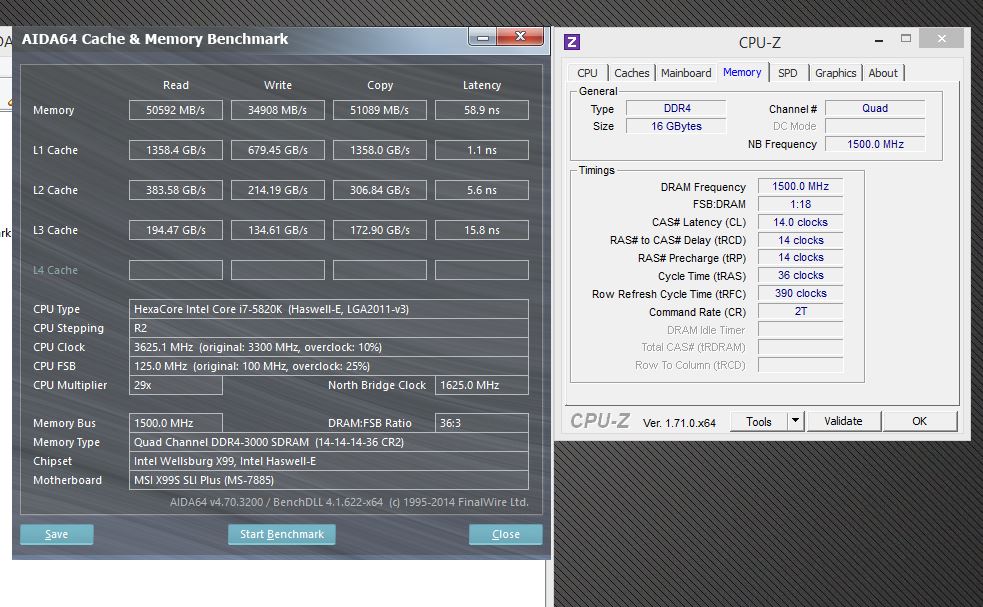This screenshot has width=983, height=607.
Task: Click the Memory Type Quad Channel DDR4-3000 field
Action: pyautogui.click(x=329, y=442)
